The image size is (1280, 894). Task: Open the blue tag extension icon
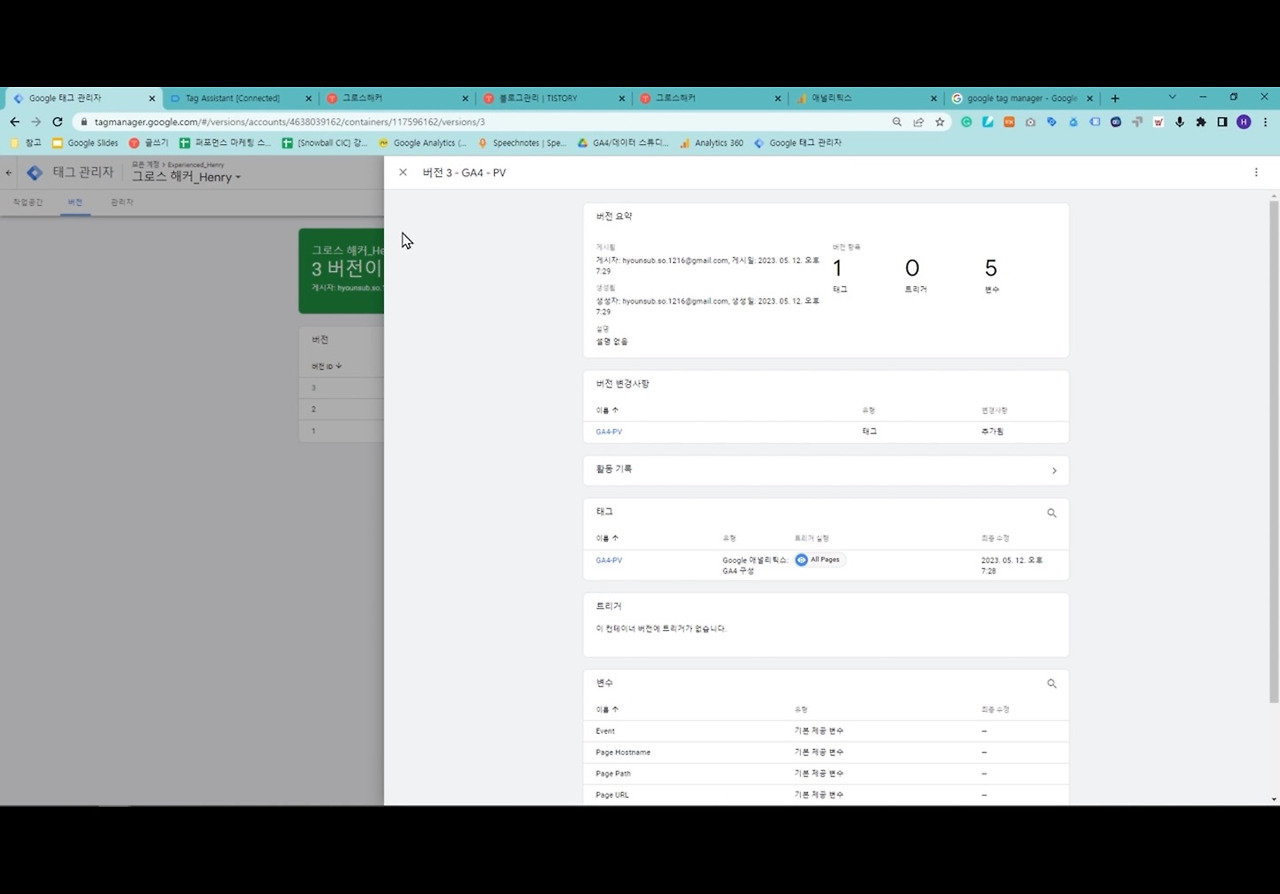coord(1052,122)
